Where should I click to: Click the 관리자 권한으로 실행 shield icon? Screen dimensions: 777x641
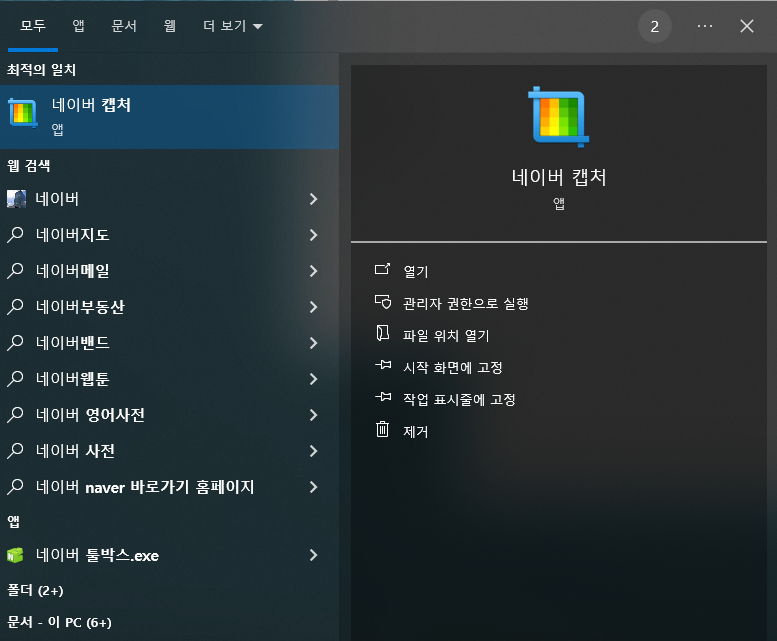point(383,302)
